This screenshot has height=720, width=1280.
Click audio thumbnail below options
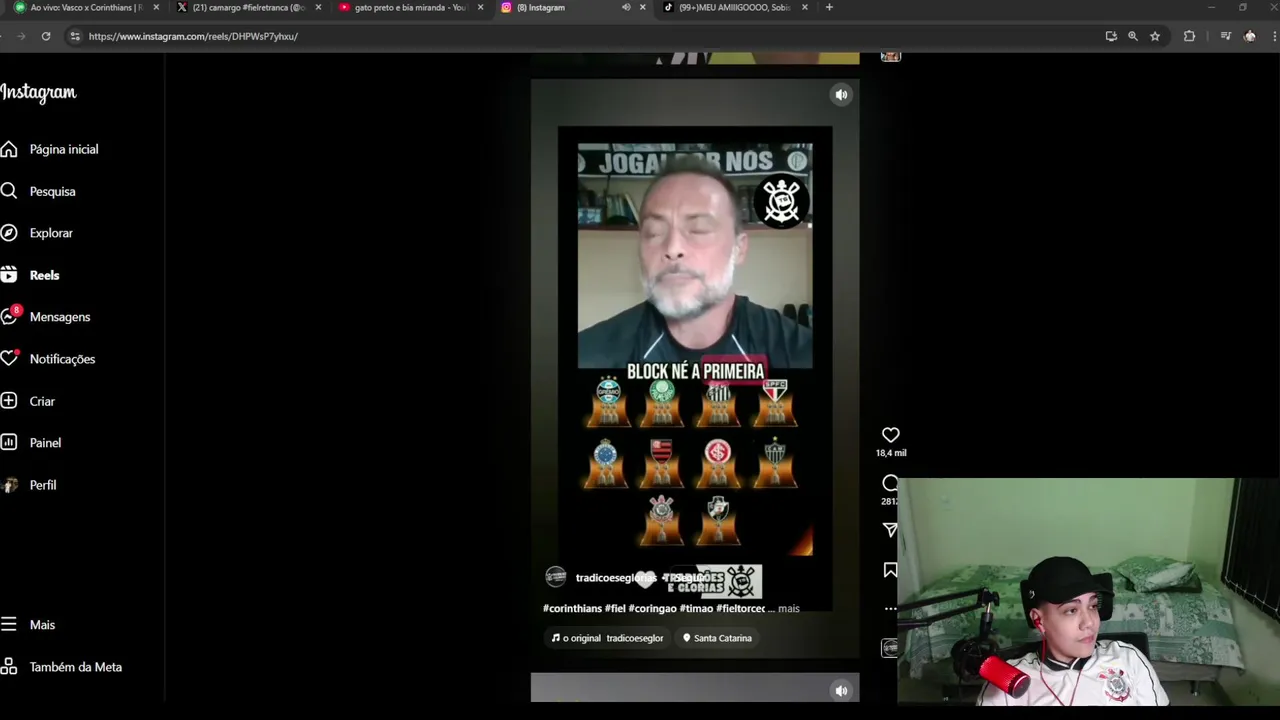[x=889, y=648]
